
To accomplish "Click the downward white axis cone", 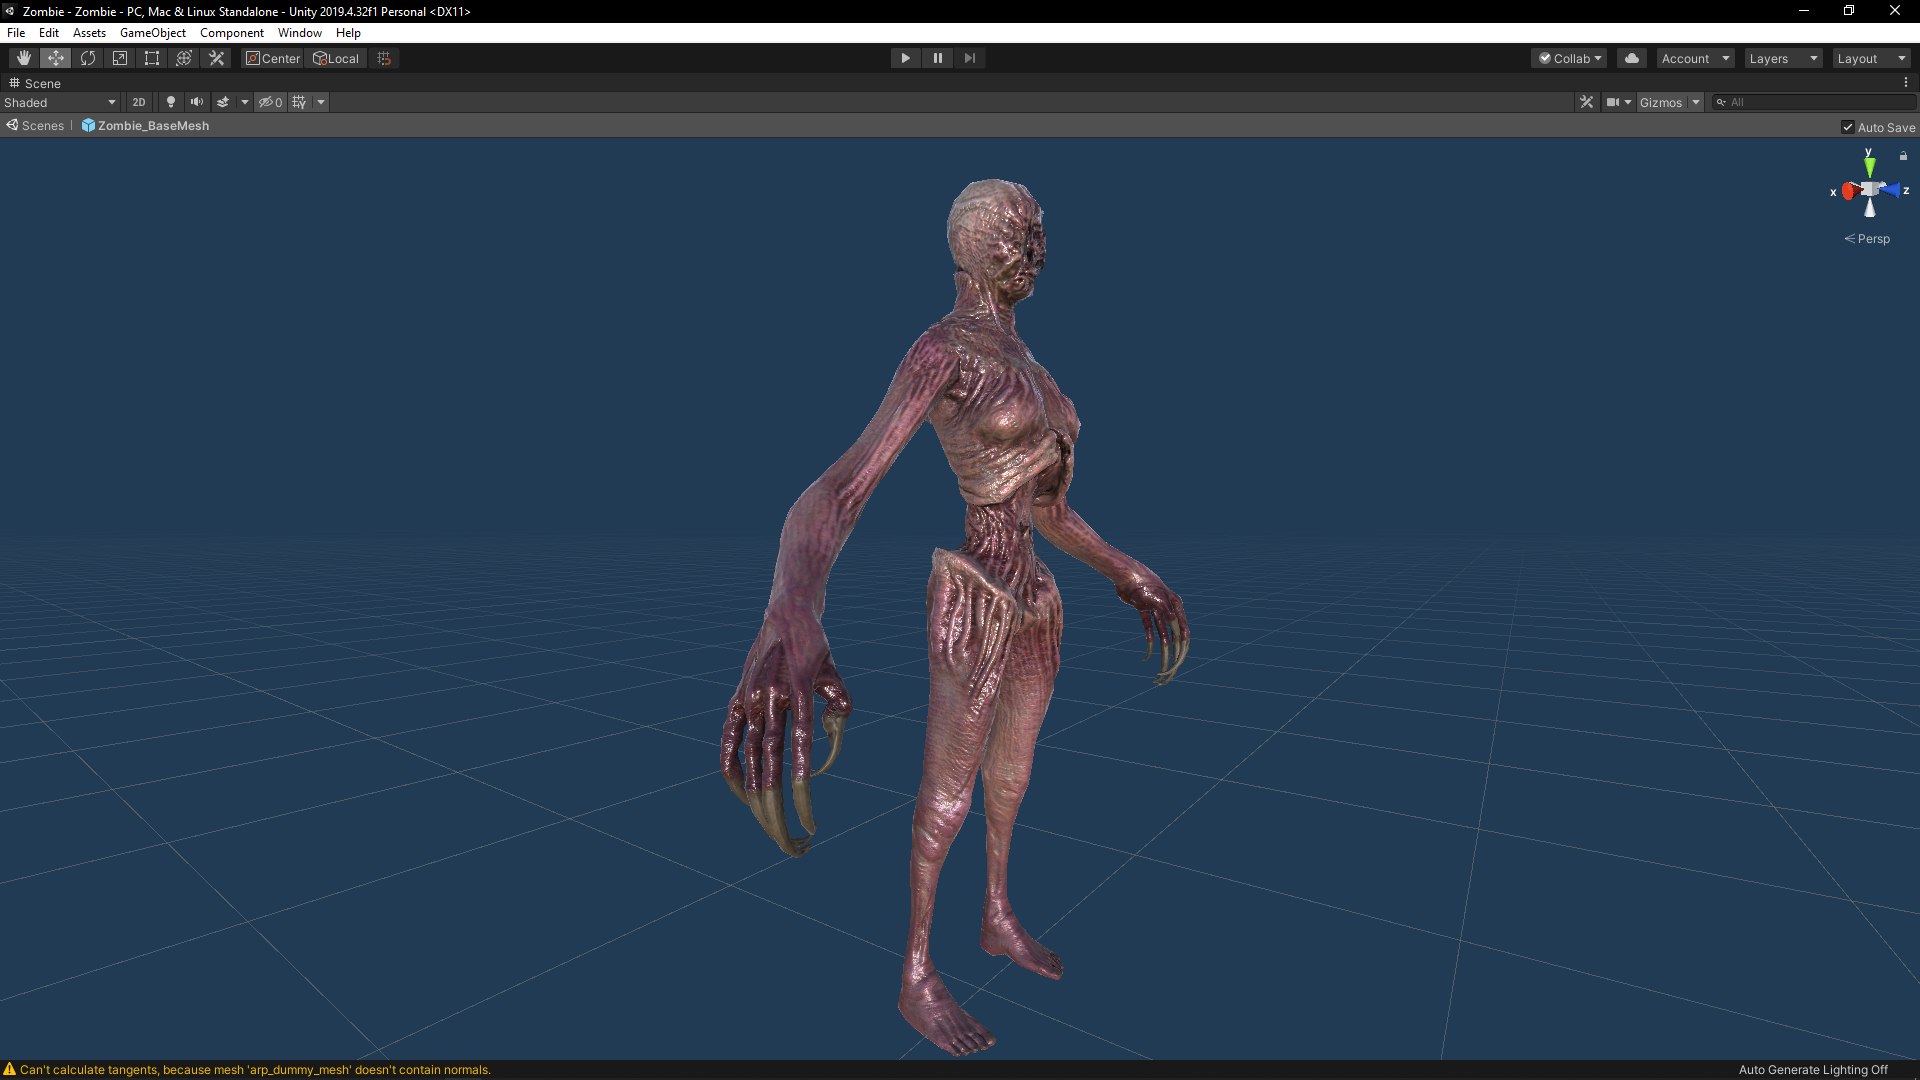I will (x=1869, y=208).
